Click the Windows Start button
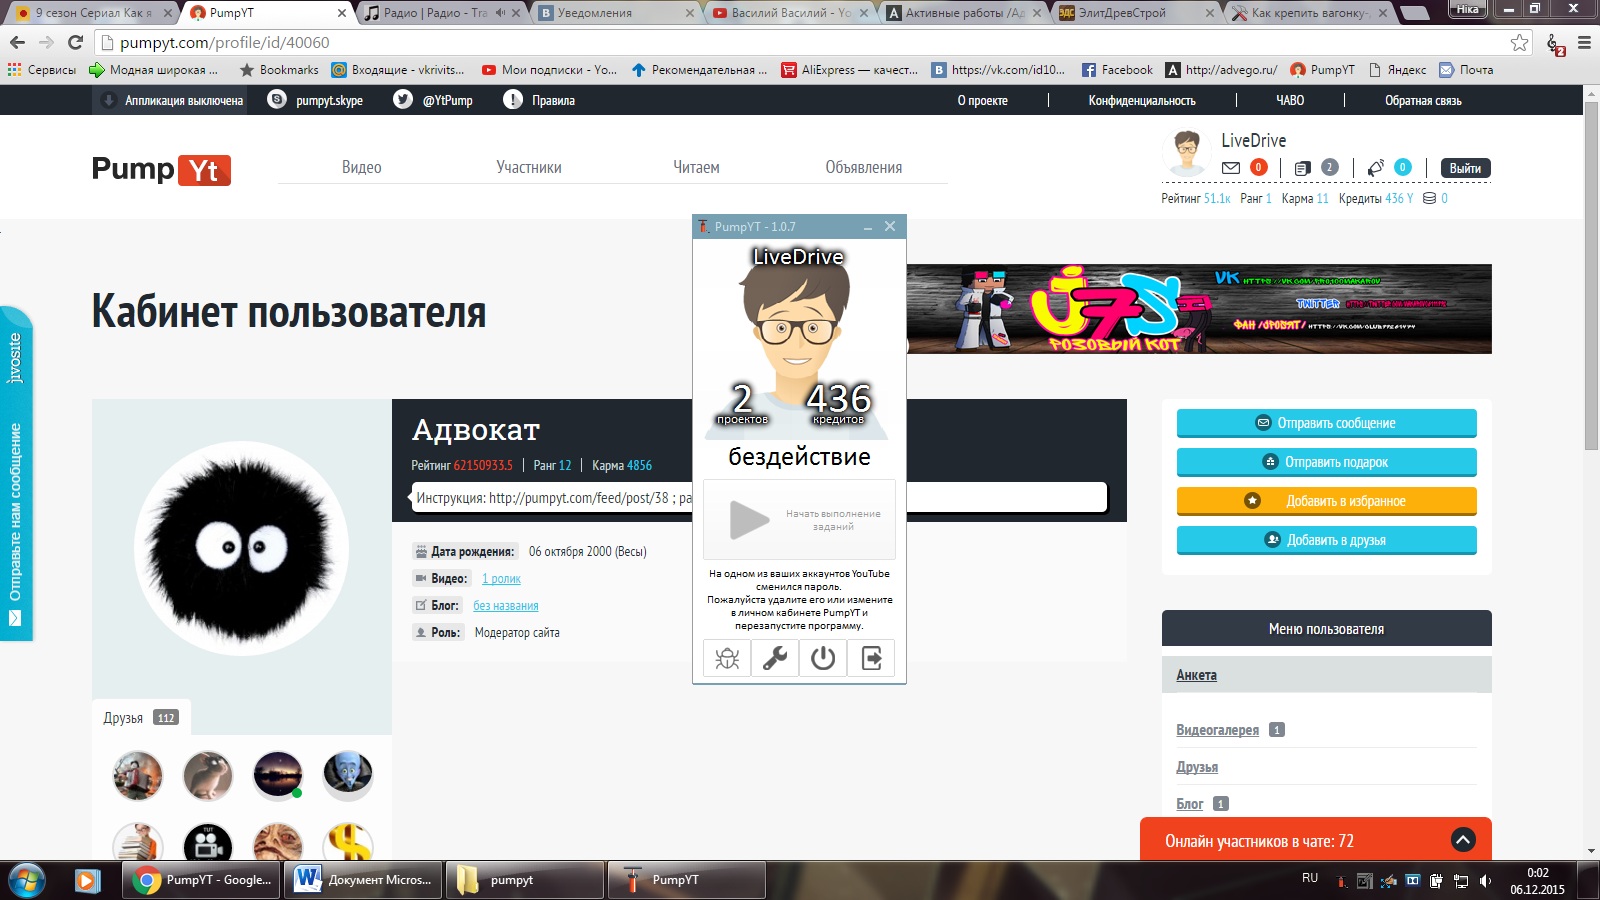This screenshot has height=900, width=1600. coord(27,880)
